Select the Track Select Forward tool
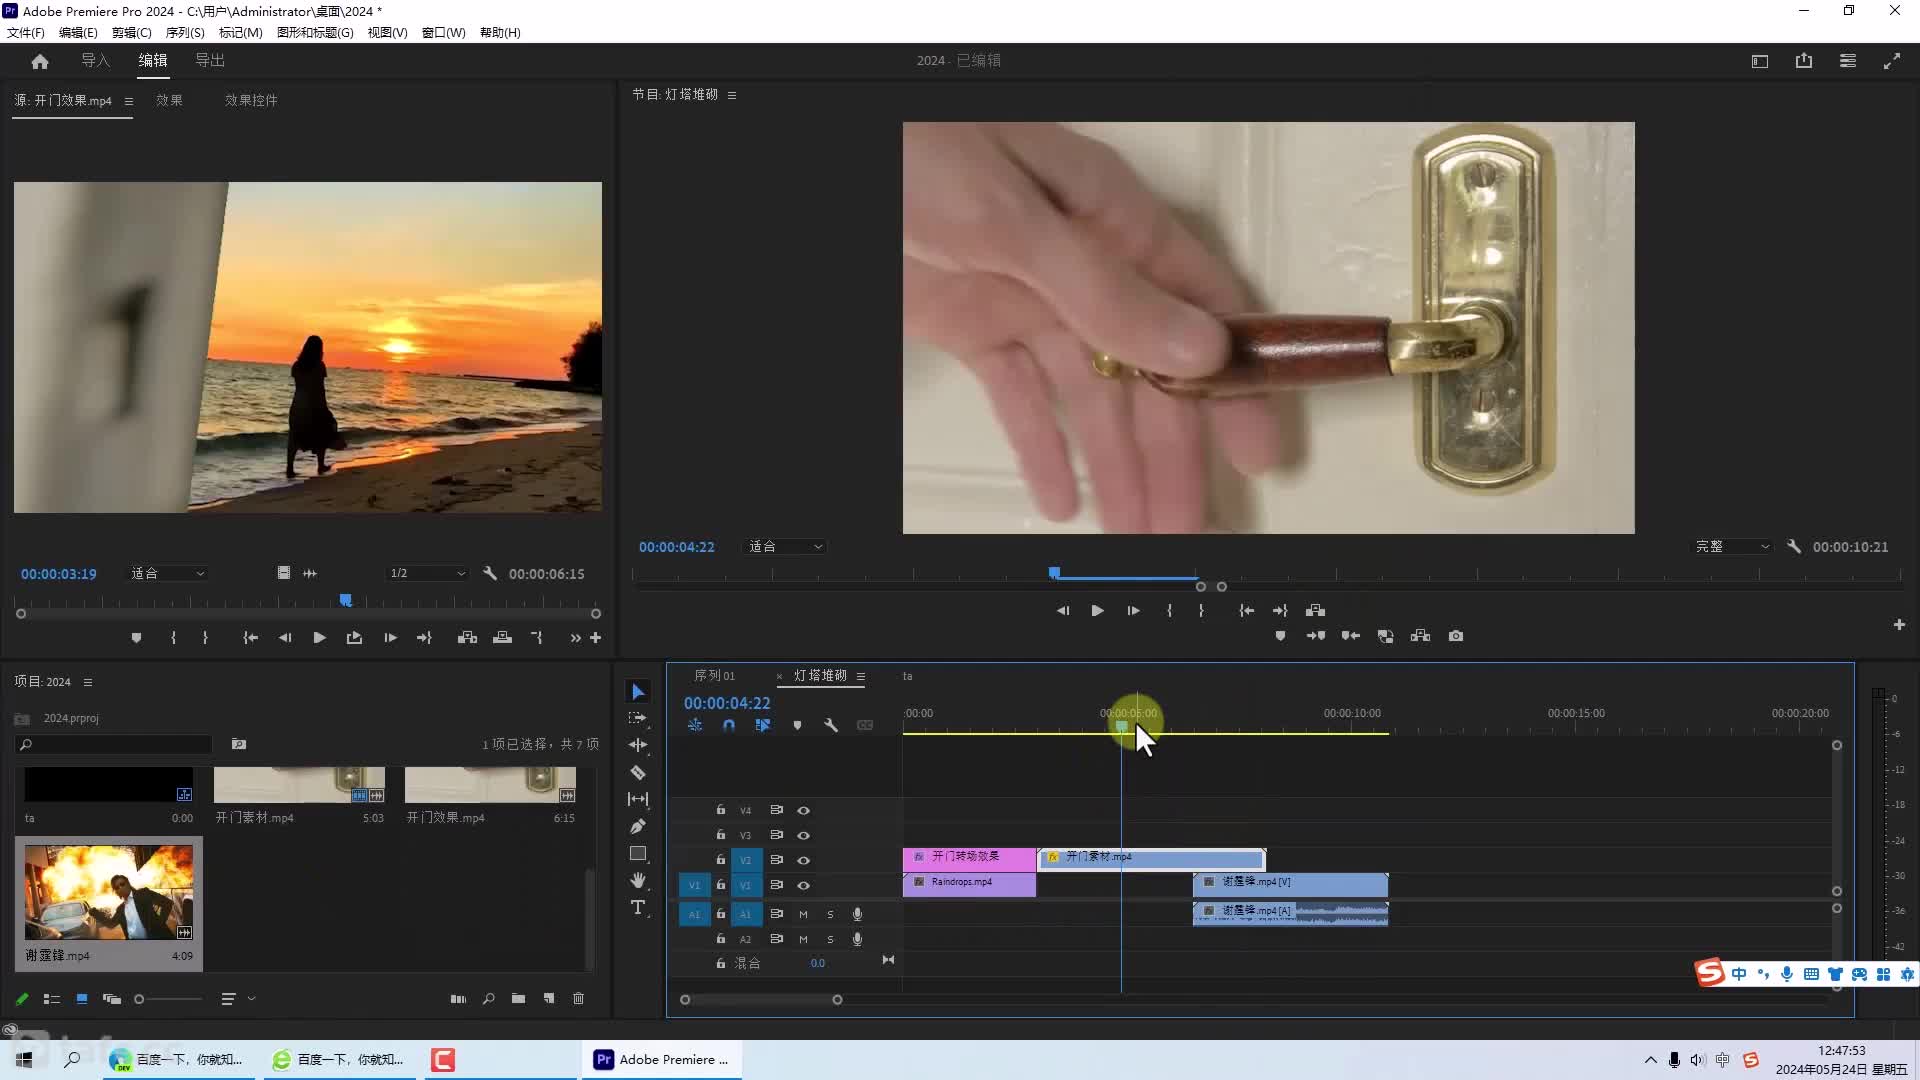This screenshot has width=1920, height=1080. [638, 718]
